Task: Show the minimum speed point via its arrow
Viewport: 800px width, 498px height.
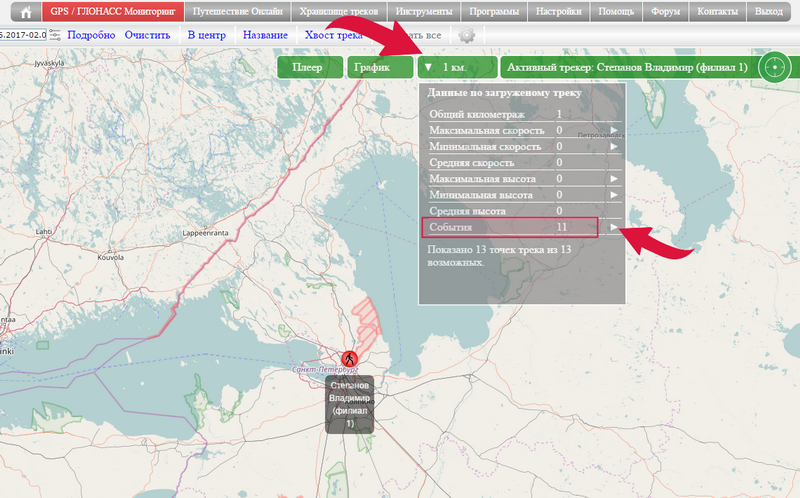Action: point(615,147)
